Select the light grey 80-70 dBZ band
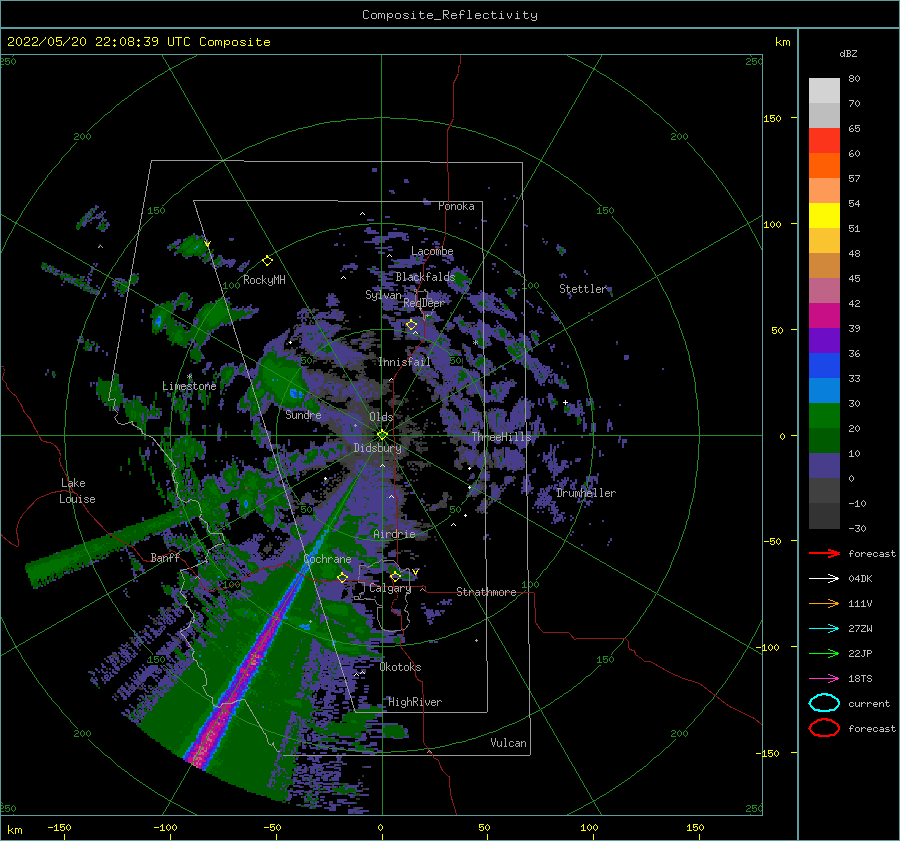The width and height of the screenshot is (900, 841). (x=824, y=91)
